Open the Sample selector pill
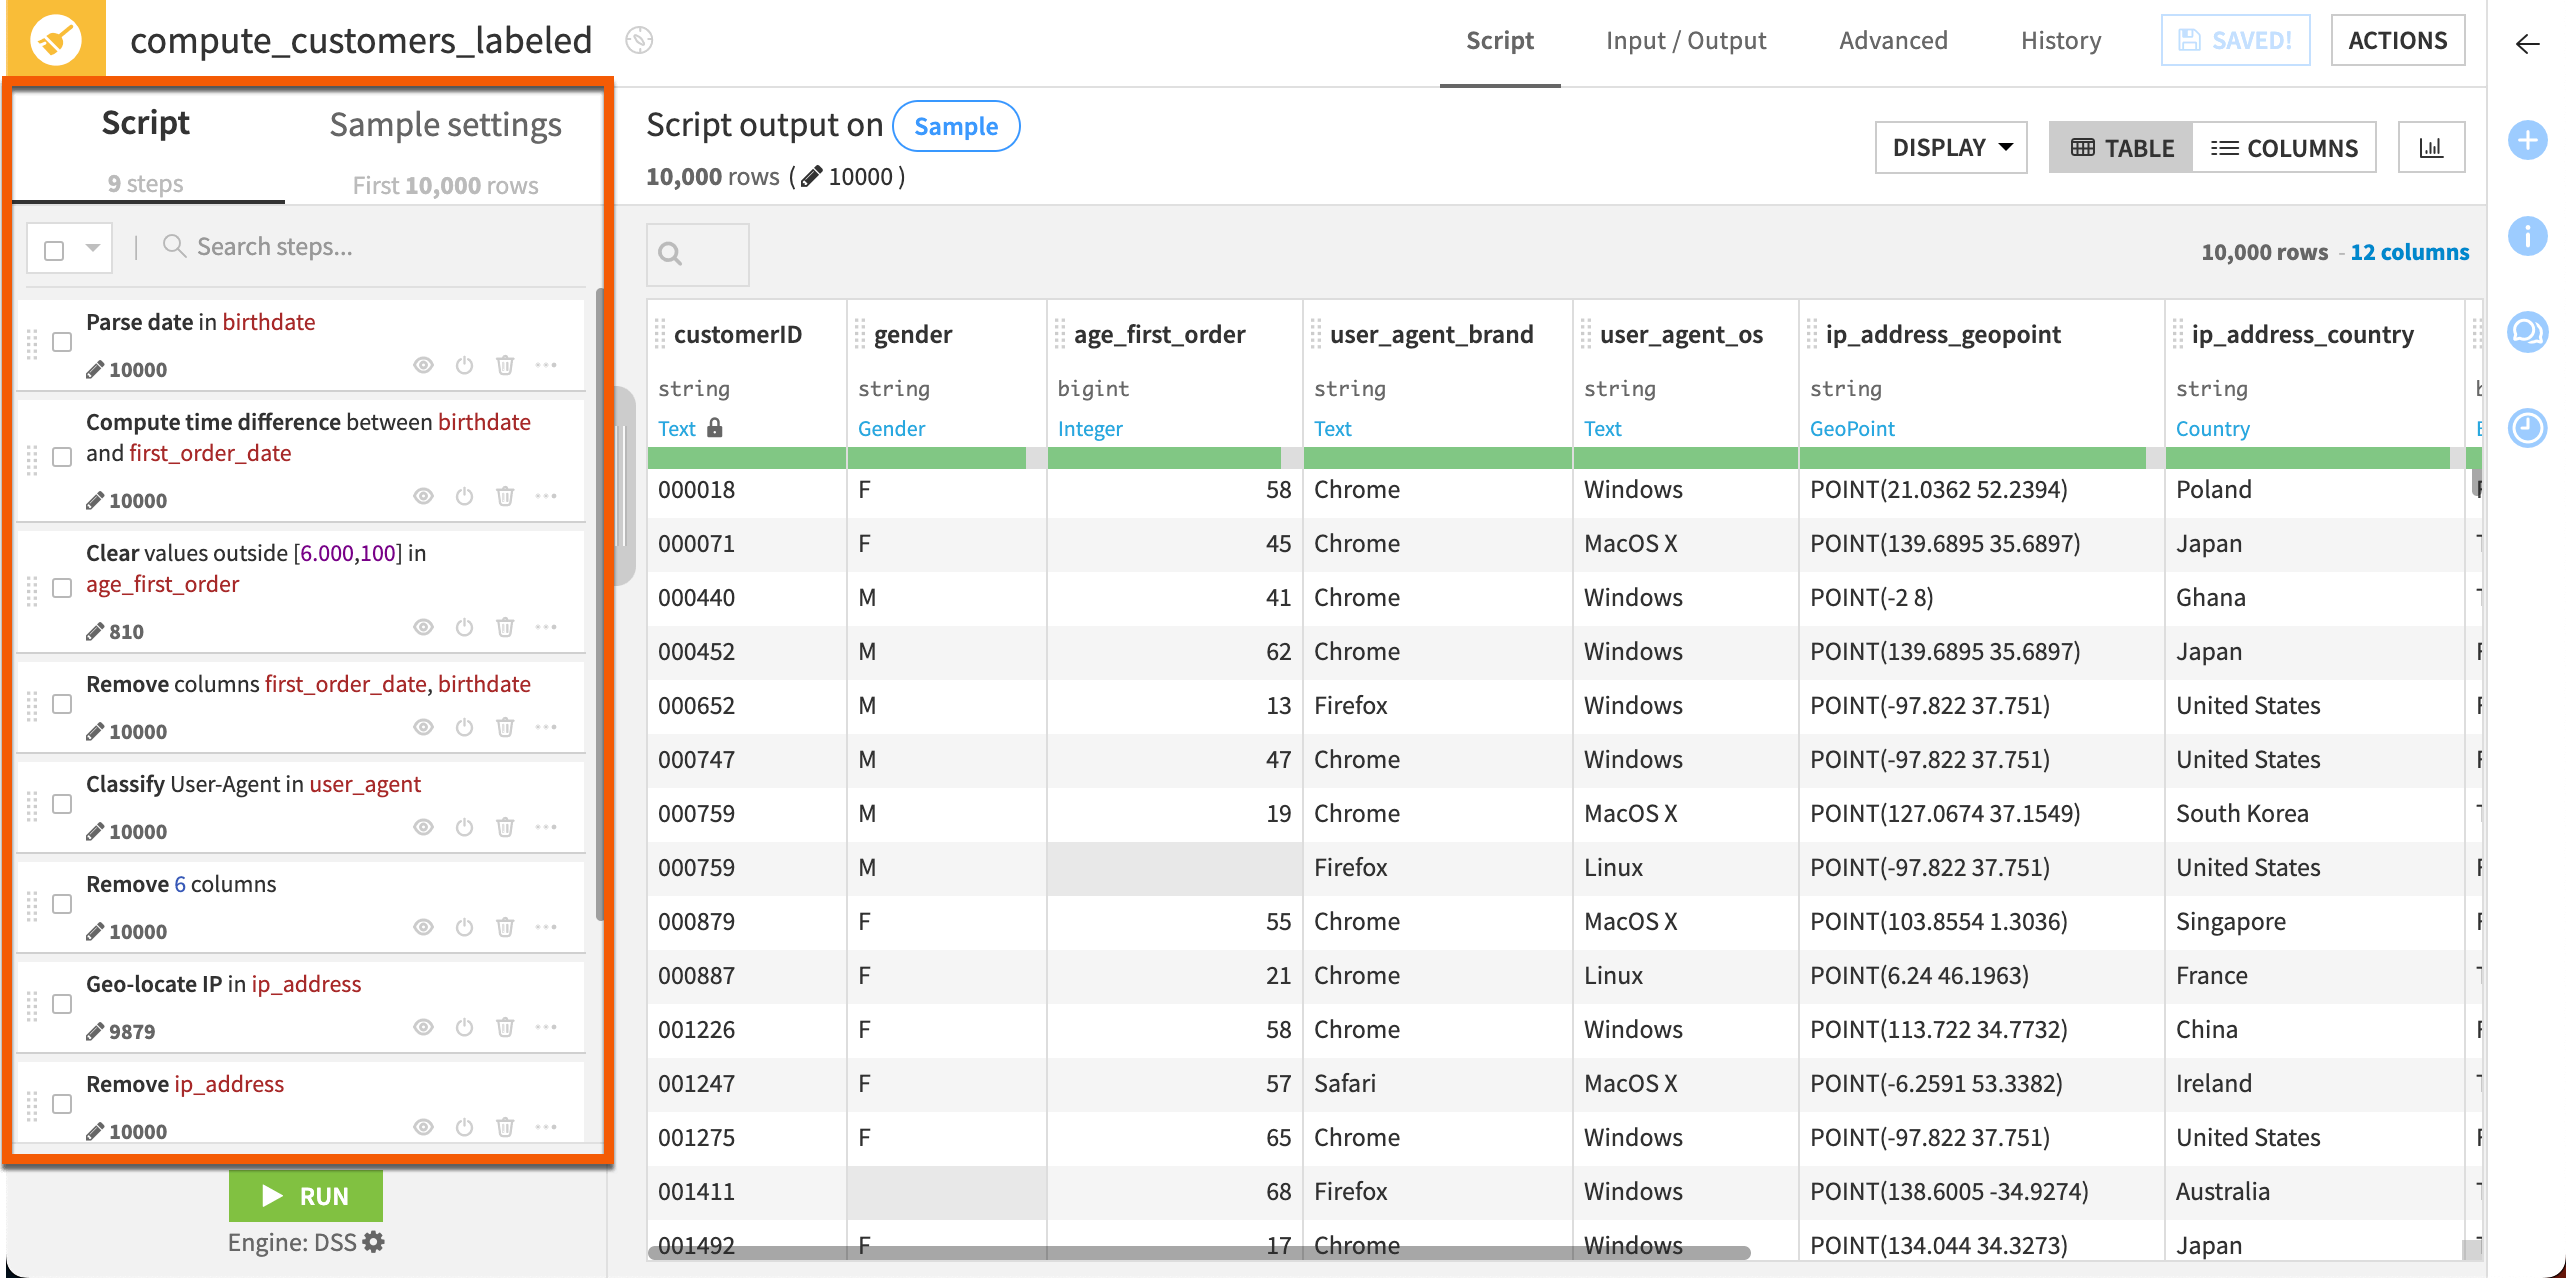This screenshot has height=1278, width=2566. [x=956, y=126]
